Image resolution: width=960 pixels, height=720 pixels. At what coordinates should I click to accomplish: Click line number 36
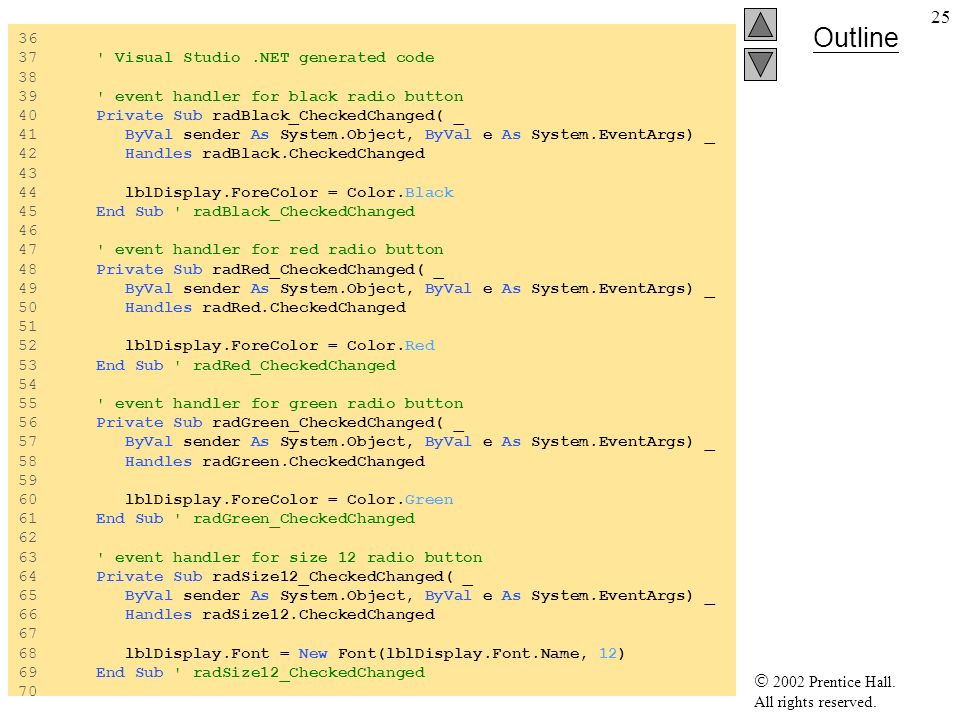pos(28,39)
